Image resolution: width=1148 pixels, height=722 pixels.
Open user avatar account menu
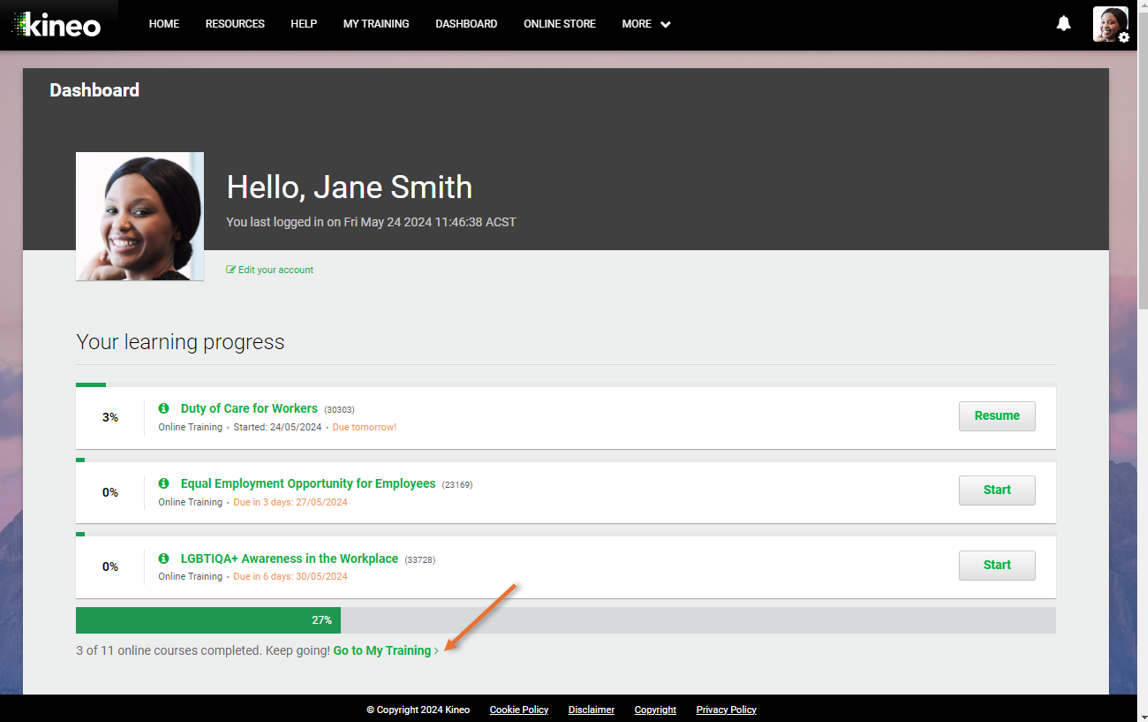pyautogui.click(x=1111, y=24)
